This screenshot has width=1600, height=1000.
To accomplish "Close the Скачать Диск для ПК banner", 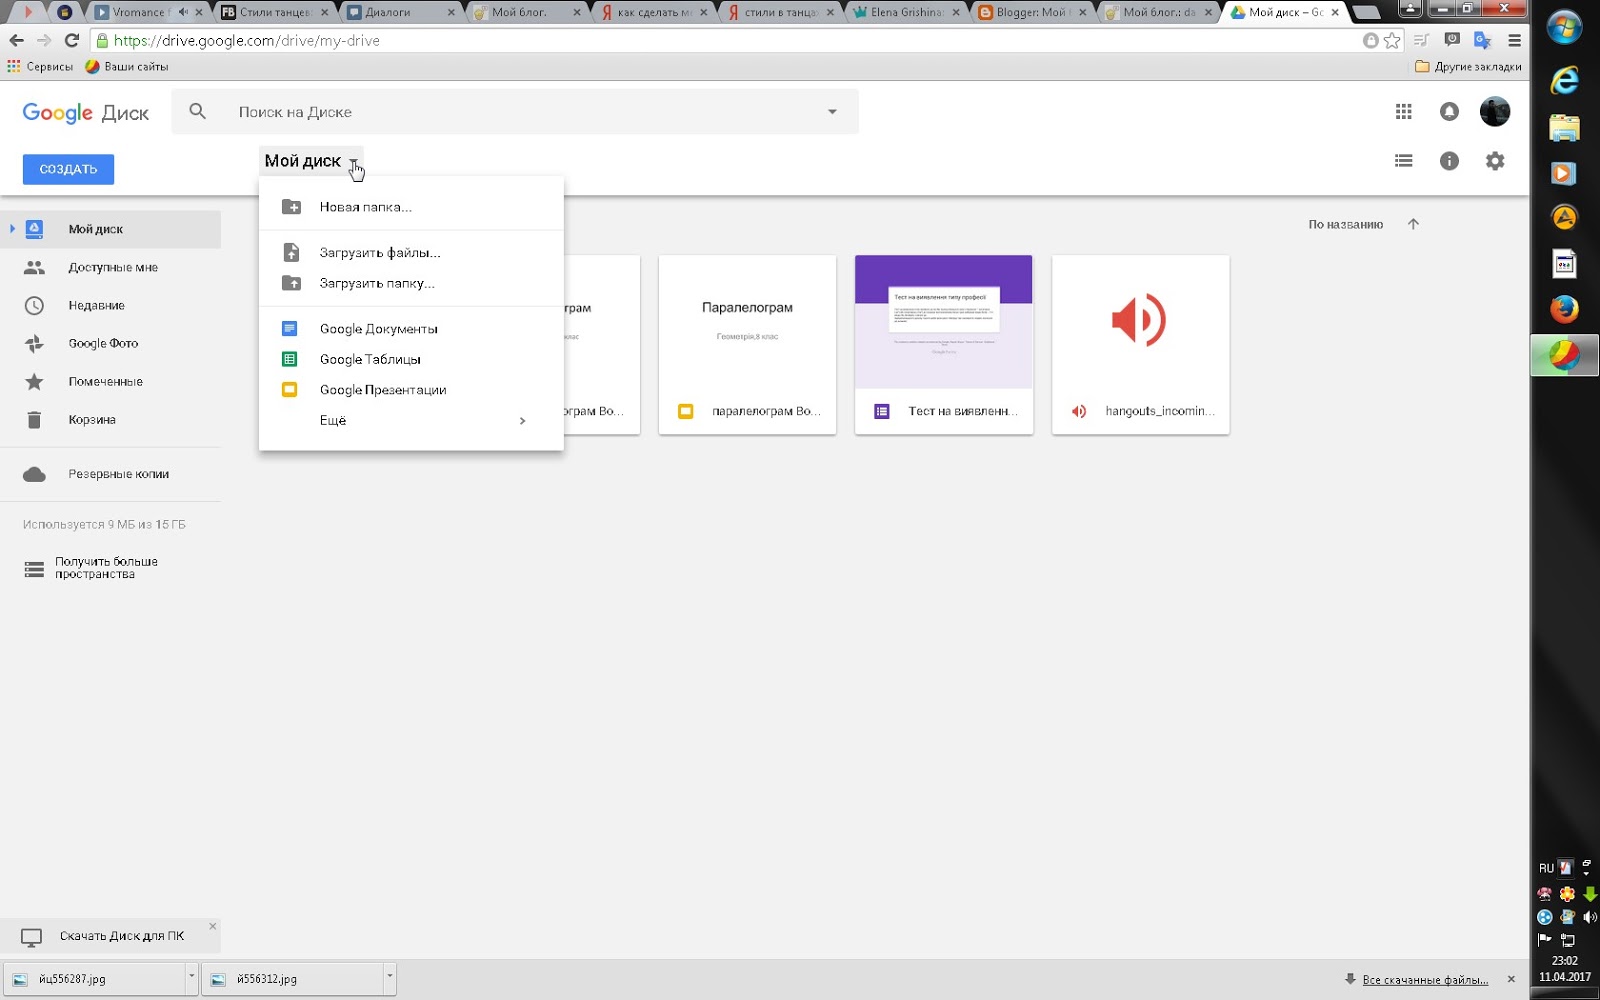I will click(x=212, y=927).
